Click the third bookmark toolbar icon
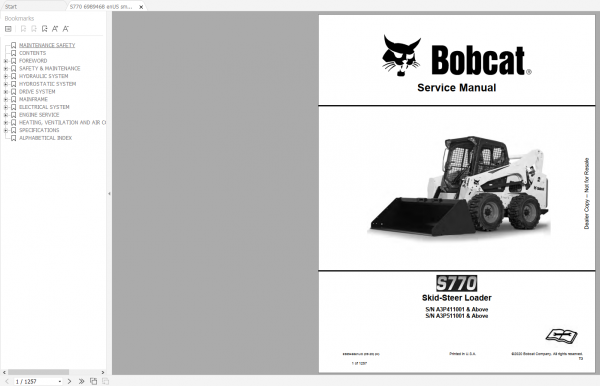The width and height of the screenshot is (600, 386). 34,29
